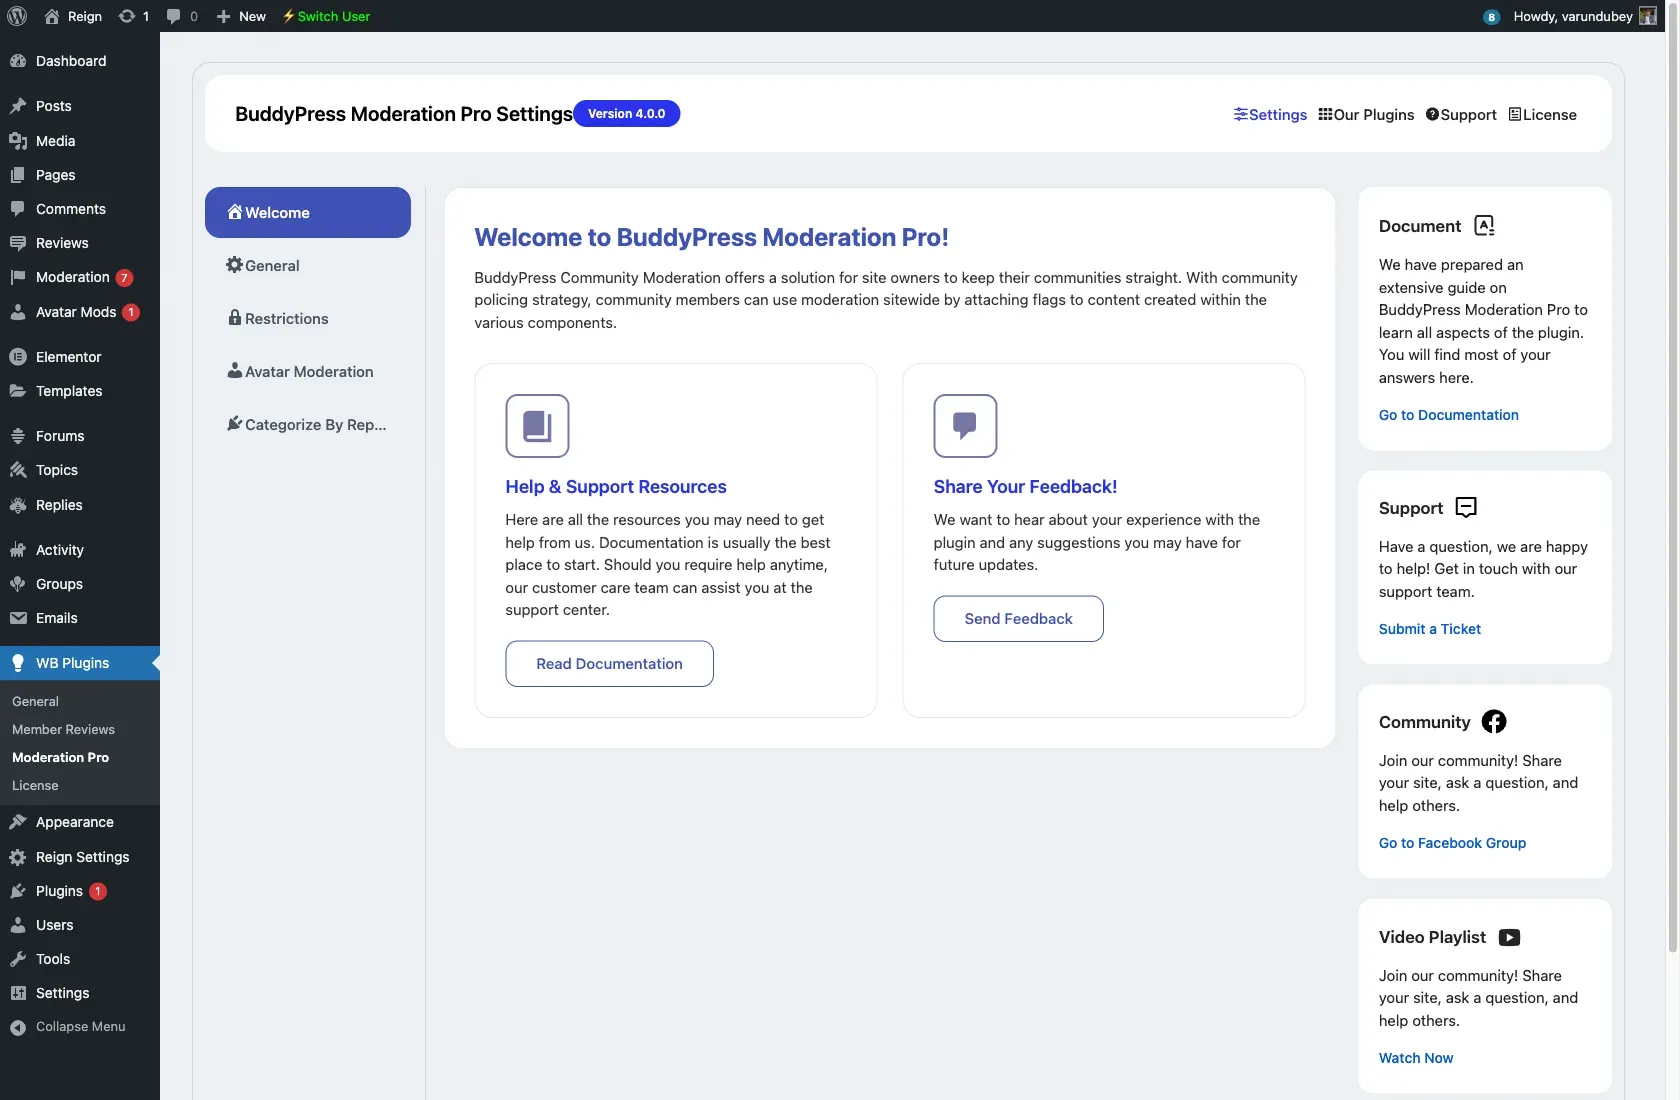Open the Comments sidebar menu
Screen dimensions: 1680x1100
(80, 209)
